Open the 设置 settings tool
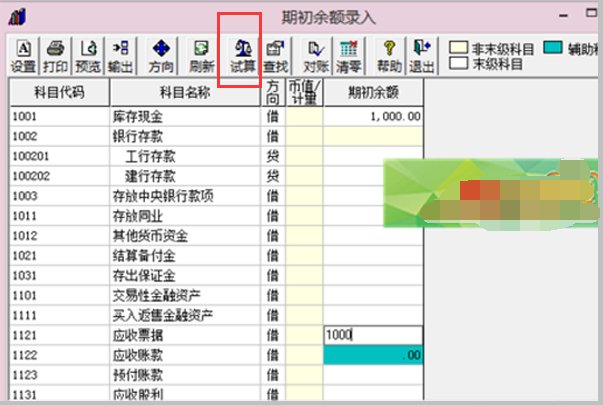The image size is (603, 405). point(23,56)
